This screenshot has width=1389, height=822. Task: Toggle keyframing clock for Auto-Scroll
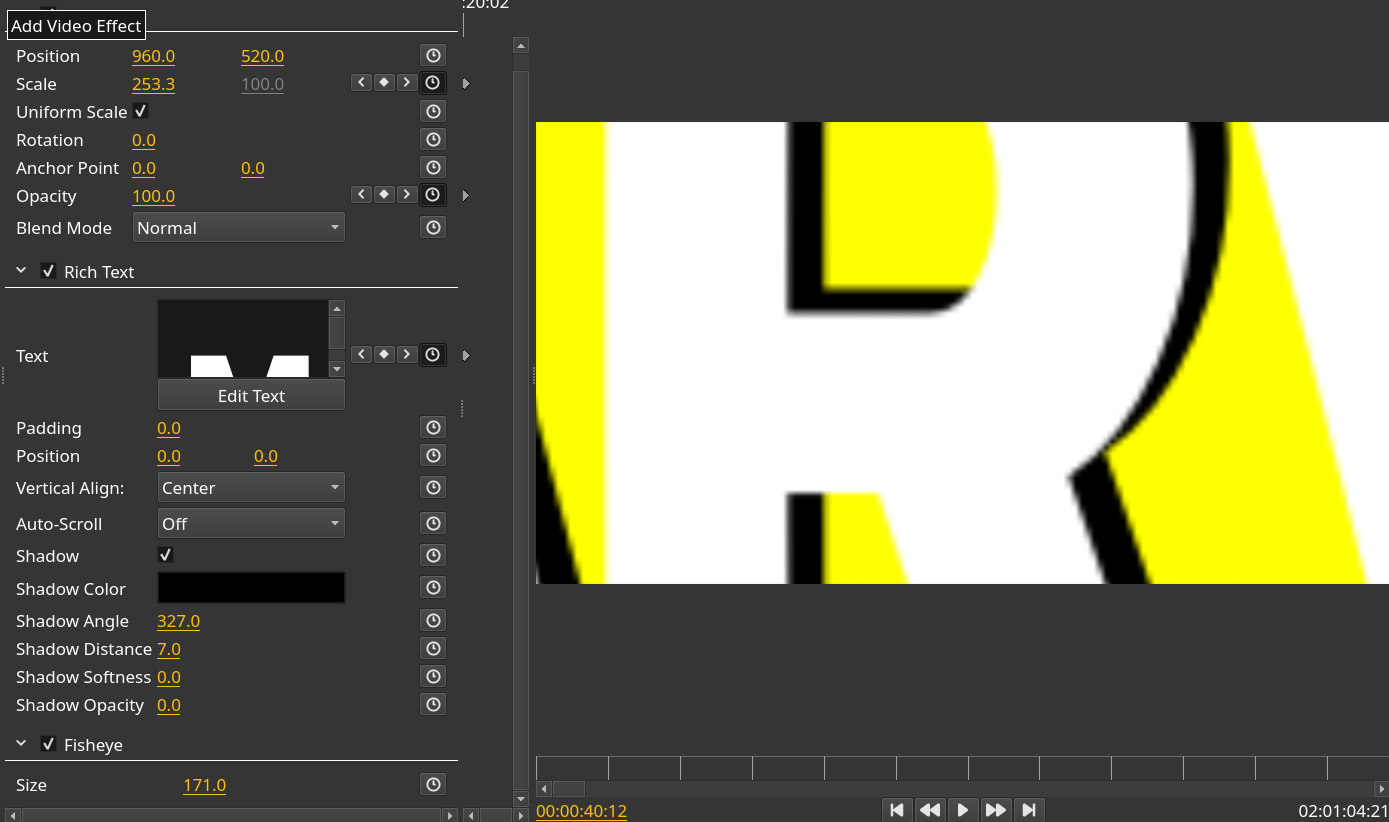433,523
